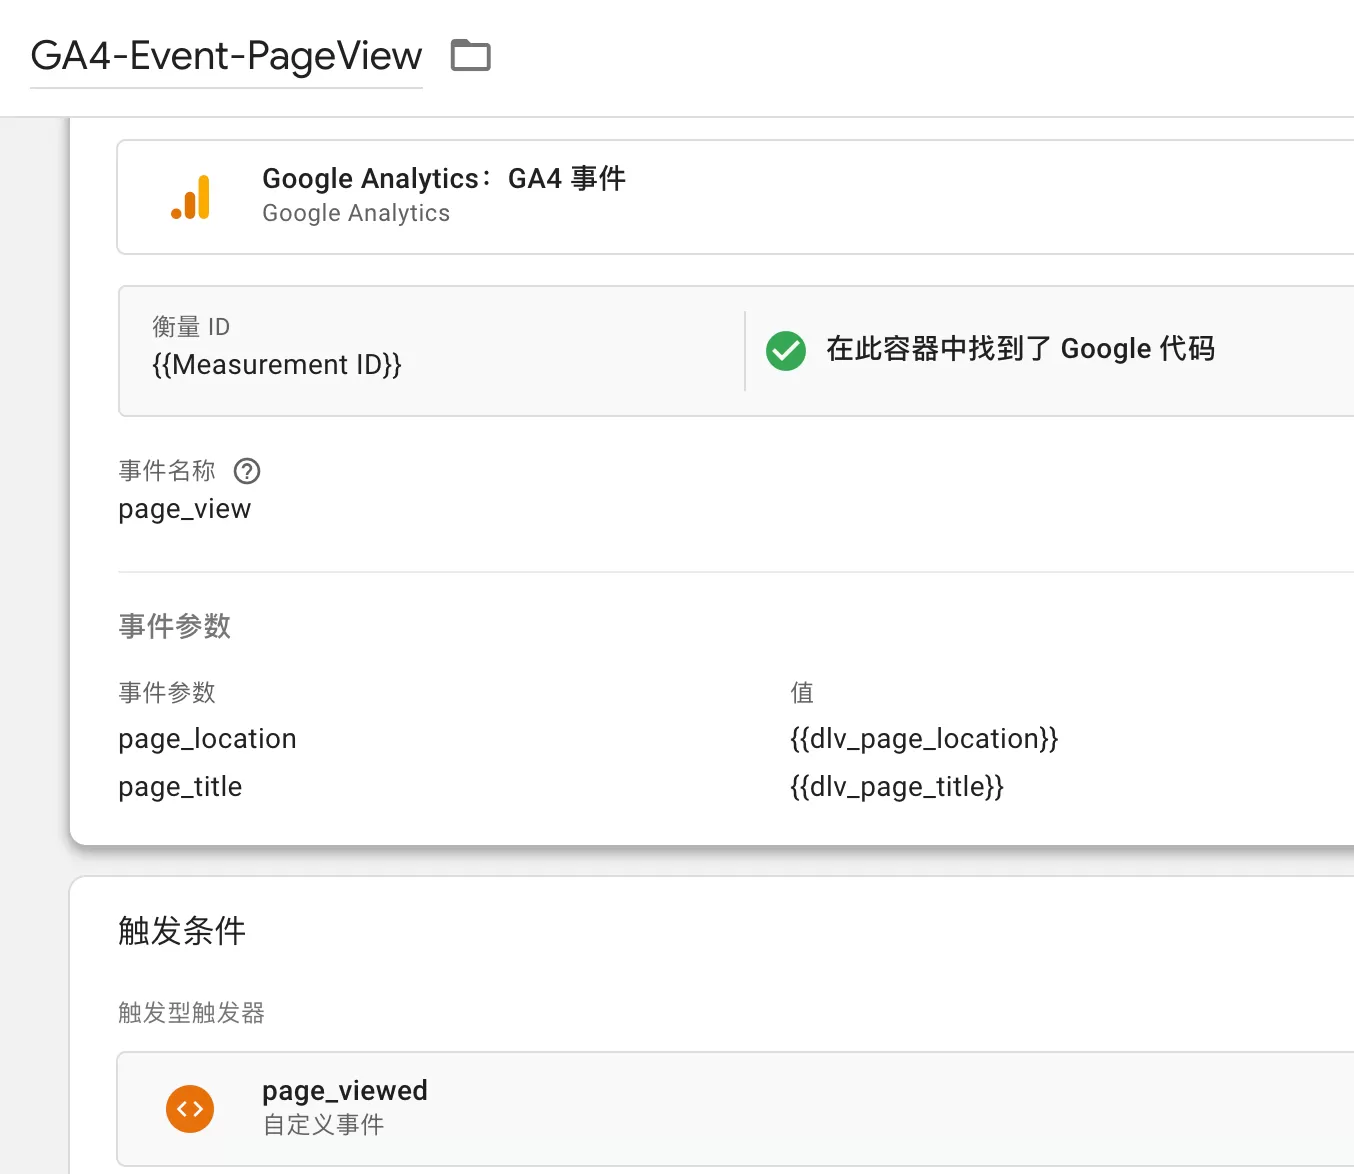
Task: Click the 触发条件 section heading
Action: (x=182, y=931)
